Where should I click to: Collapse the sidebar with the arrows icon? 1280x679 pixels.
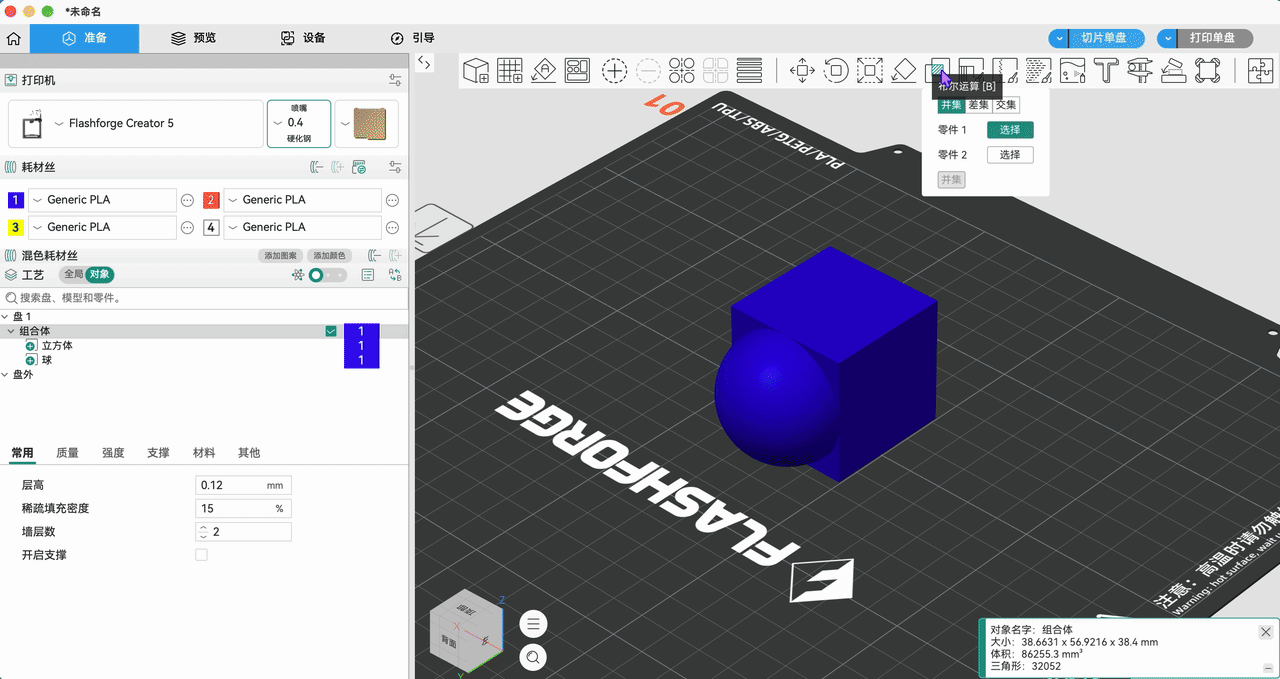pos(424,63)
